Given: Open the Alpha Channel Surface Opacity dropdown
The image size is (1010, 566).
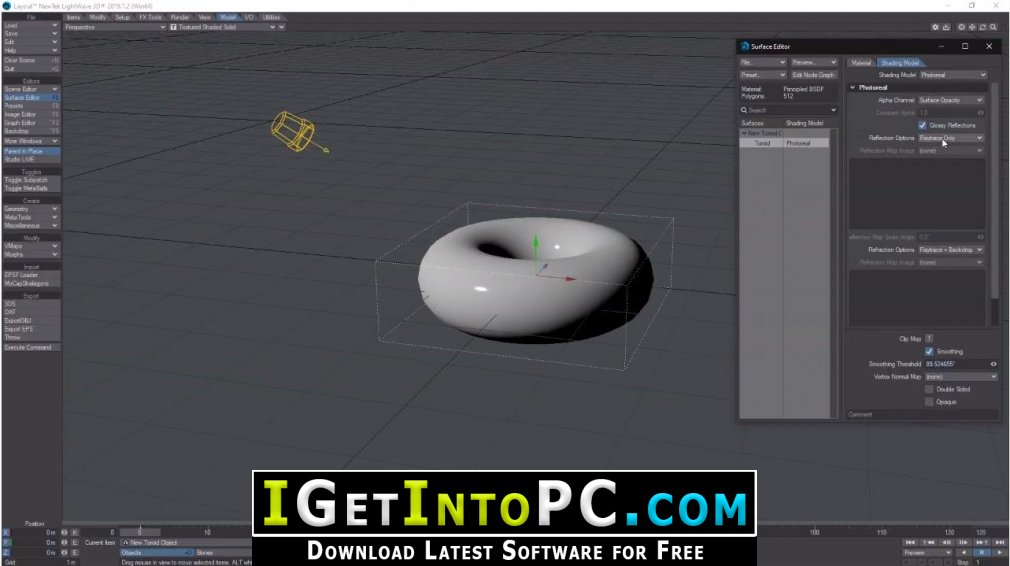Looking at the screenshot, I should pos(951,100).
